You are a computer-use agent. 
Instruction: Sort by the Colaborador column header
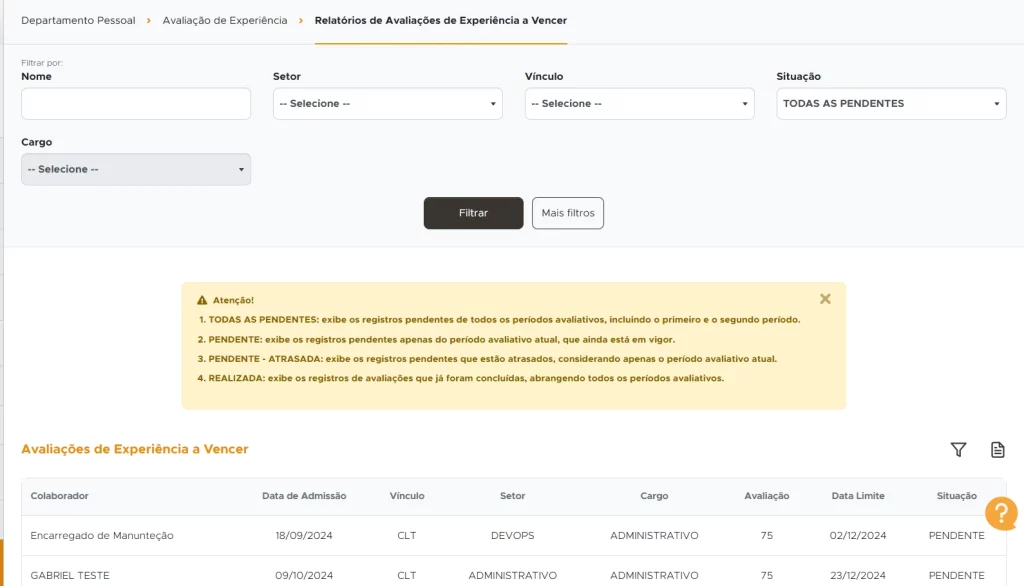click(x=60, y=496)
